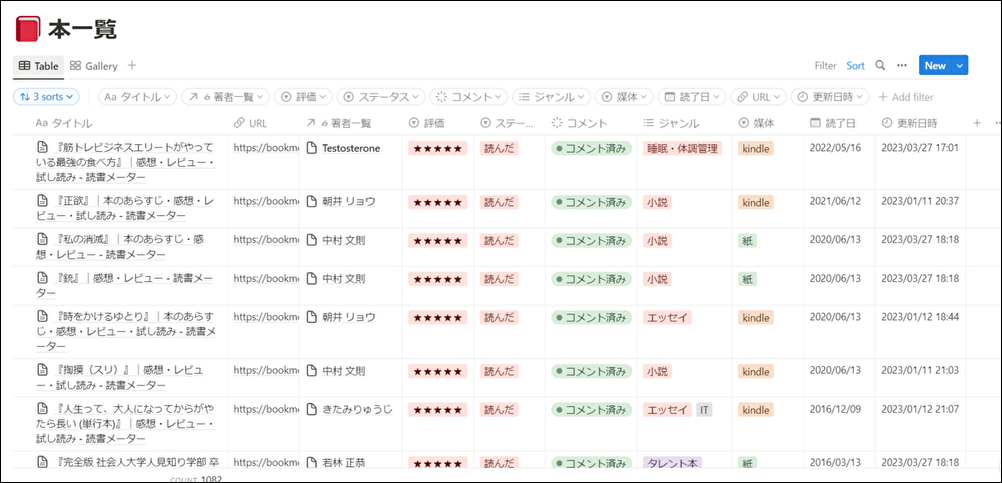Click 紙 tag in 『私の消滅』 row
The height and width of the screenshot is (483, 1002).
point(747,240)
